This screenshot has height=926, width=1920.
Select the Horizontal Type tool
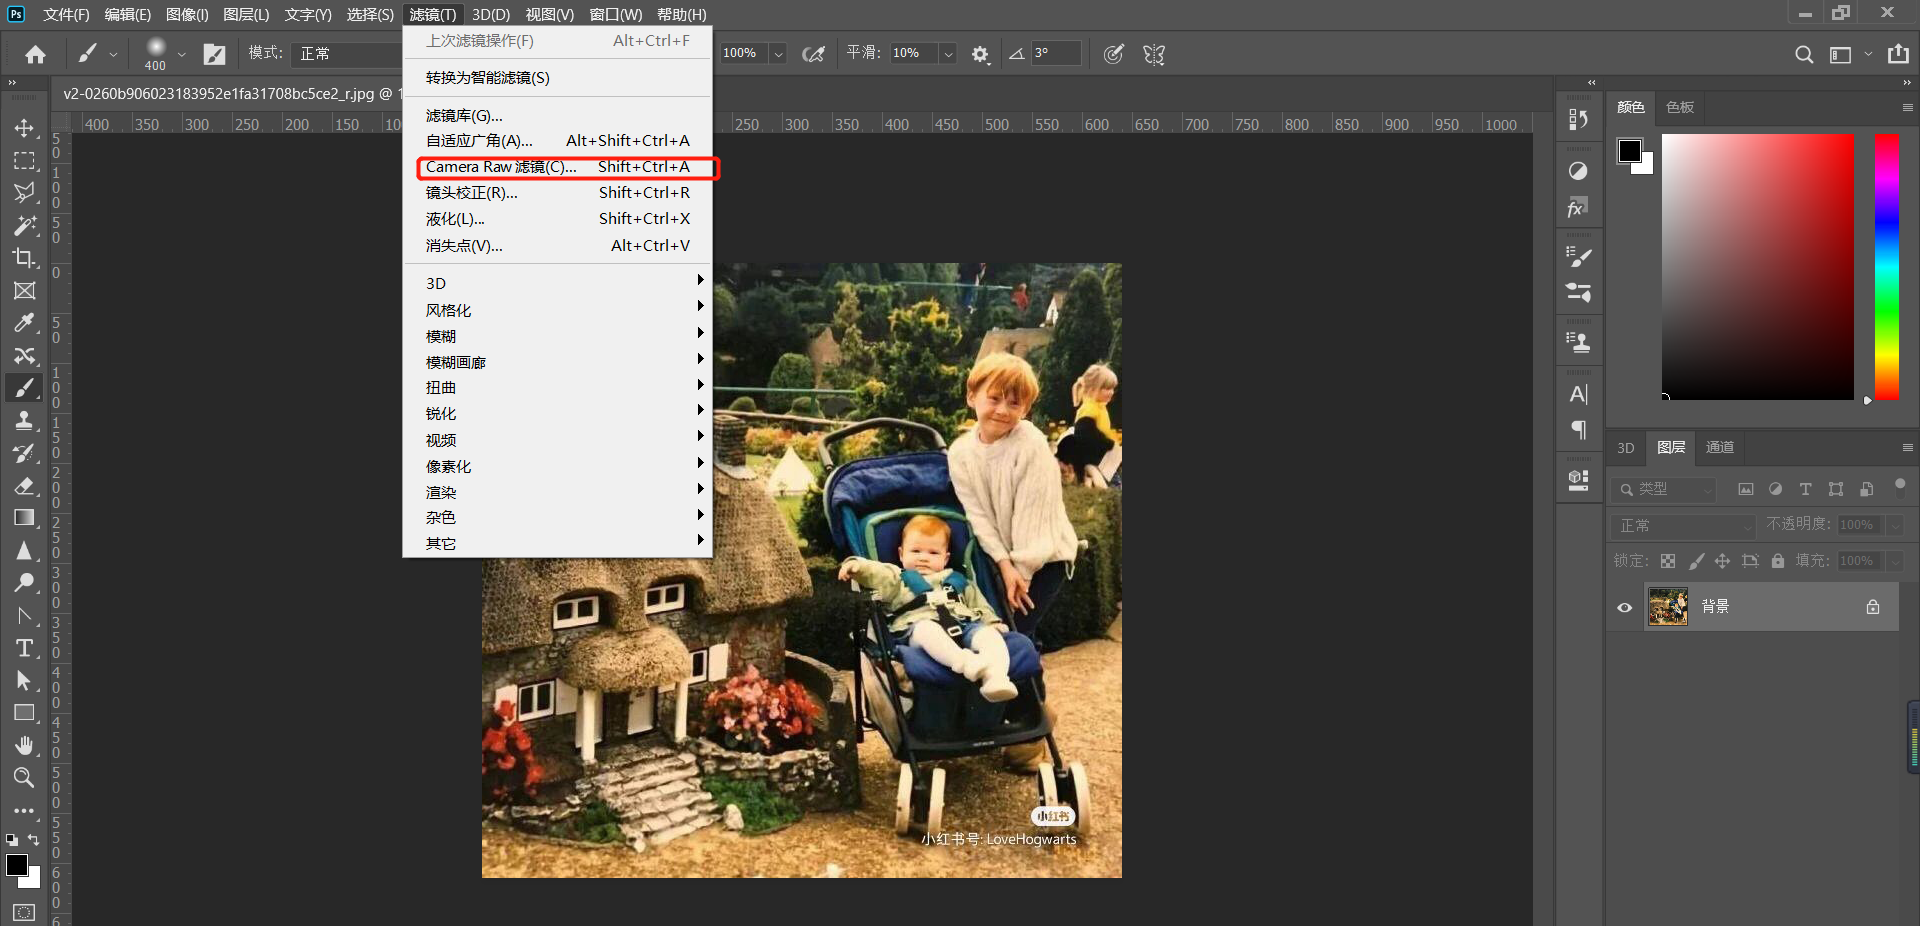(24, 648)
